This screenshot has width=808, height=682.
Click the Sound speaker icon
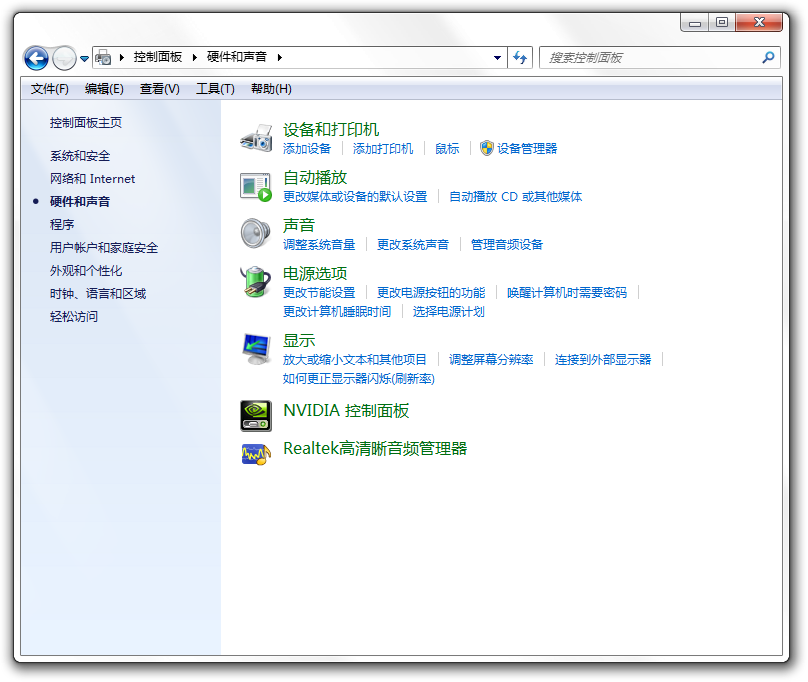tap(256, 234)
